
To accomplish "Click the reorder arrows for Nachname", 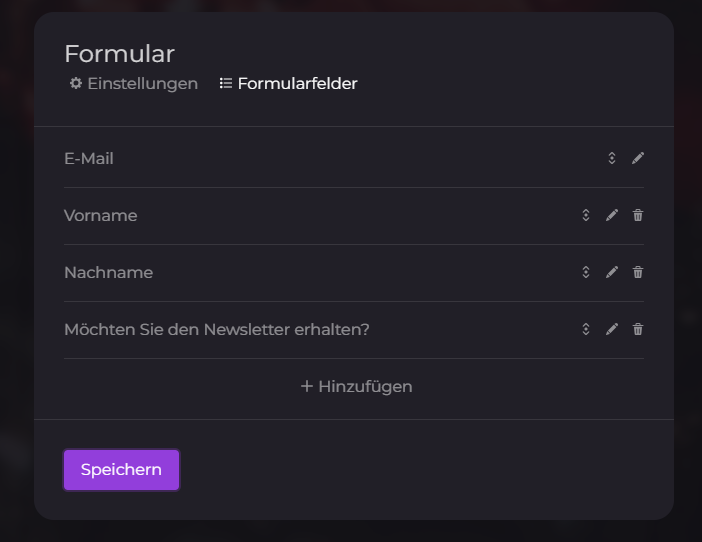I will 586,272.
